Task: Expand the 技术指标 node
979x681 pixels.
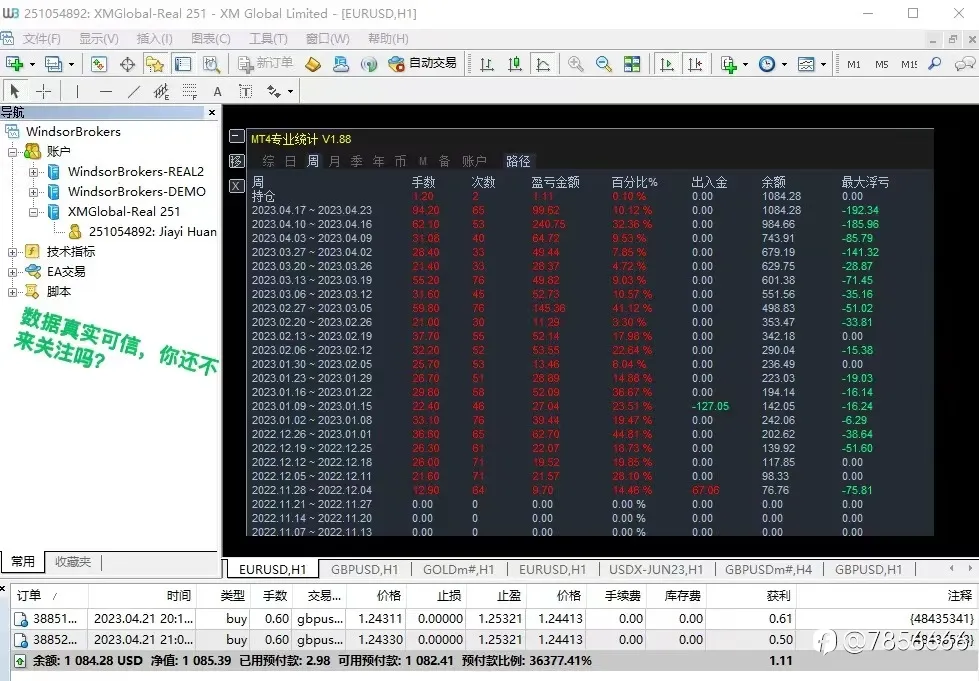Action: tap(12, 252)
